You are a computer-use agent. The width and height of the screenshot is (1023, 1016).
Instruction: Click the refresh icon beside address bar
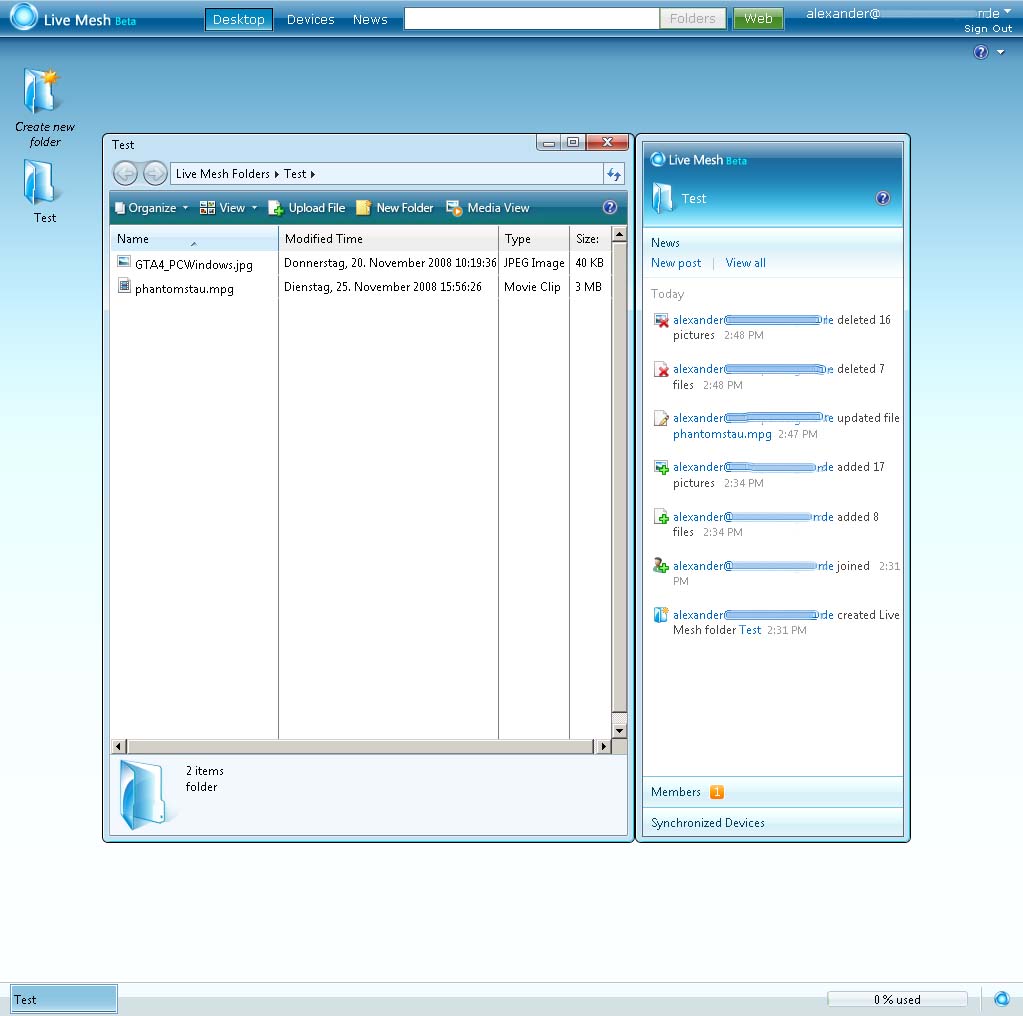(614, 174)
